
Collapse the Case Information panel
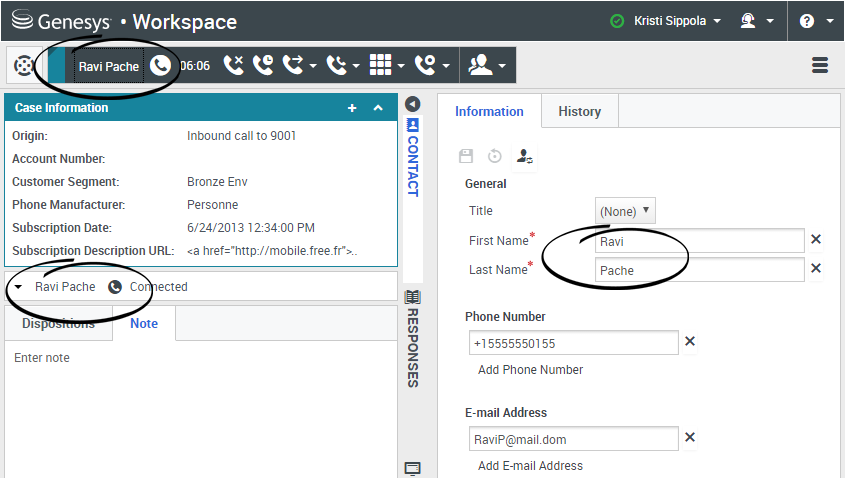click(x=378, y=108)
